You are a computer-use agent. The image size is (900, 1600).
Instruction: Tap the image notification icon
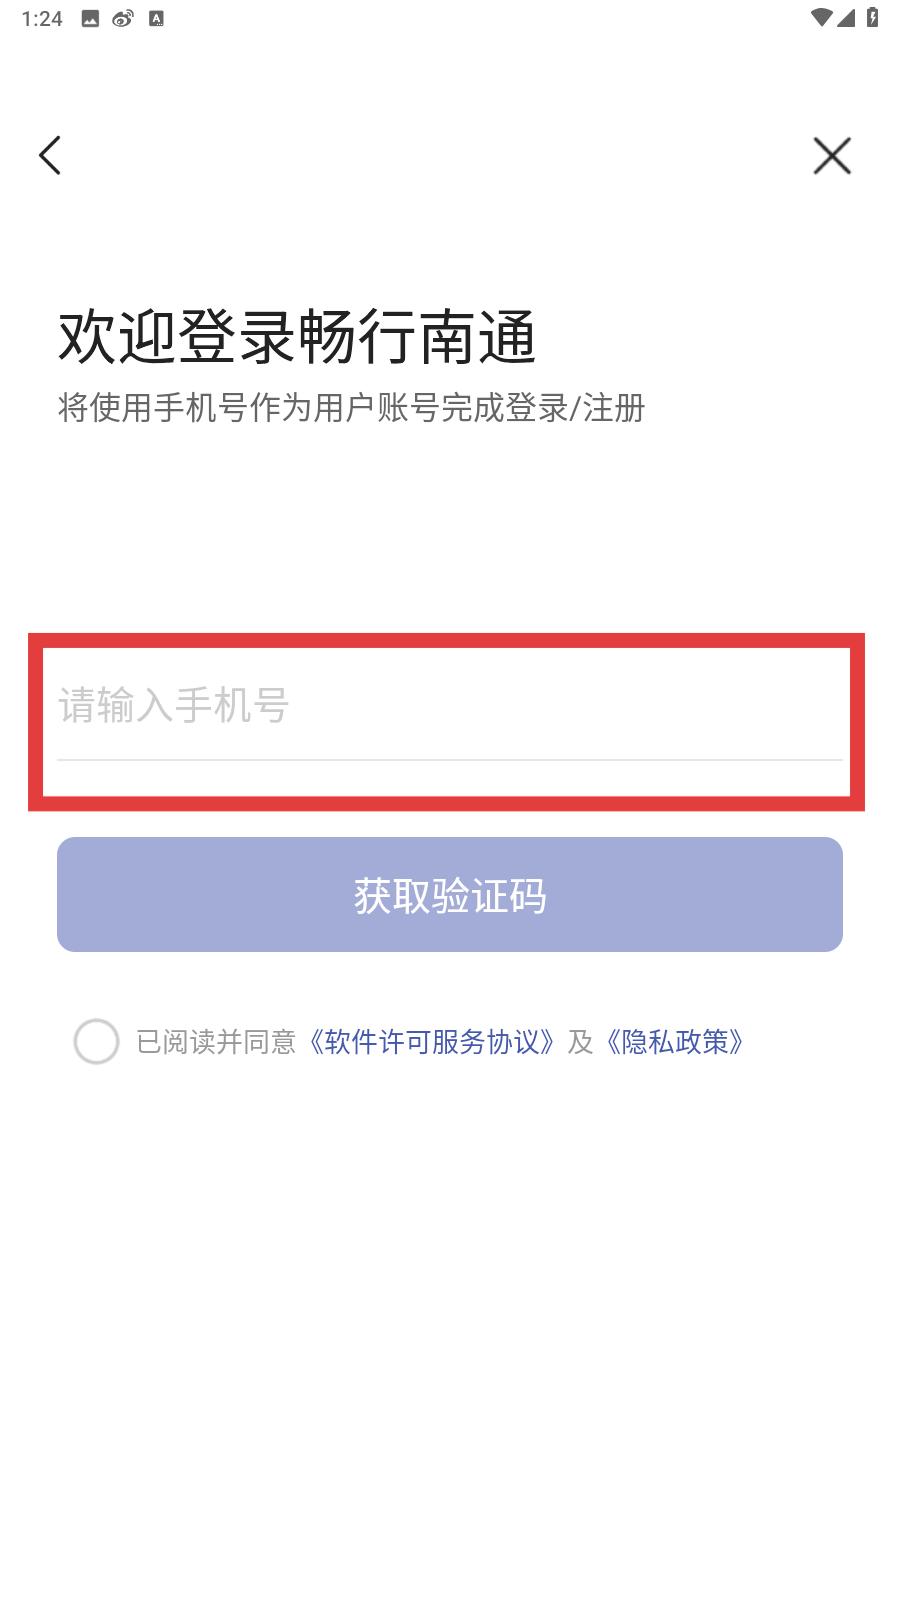[90, 18]
